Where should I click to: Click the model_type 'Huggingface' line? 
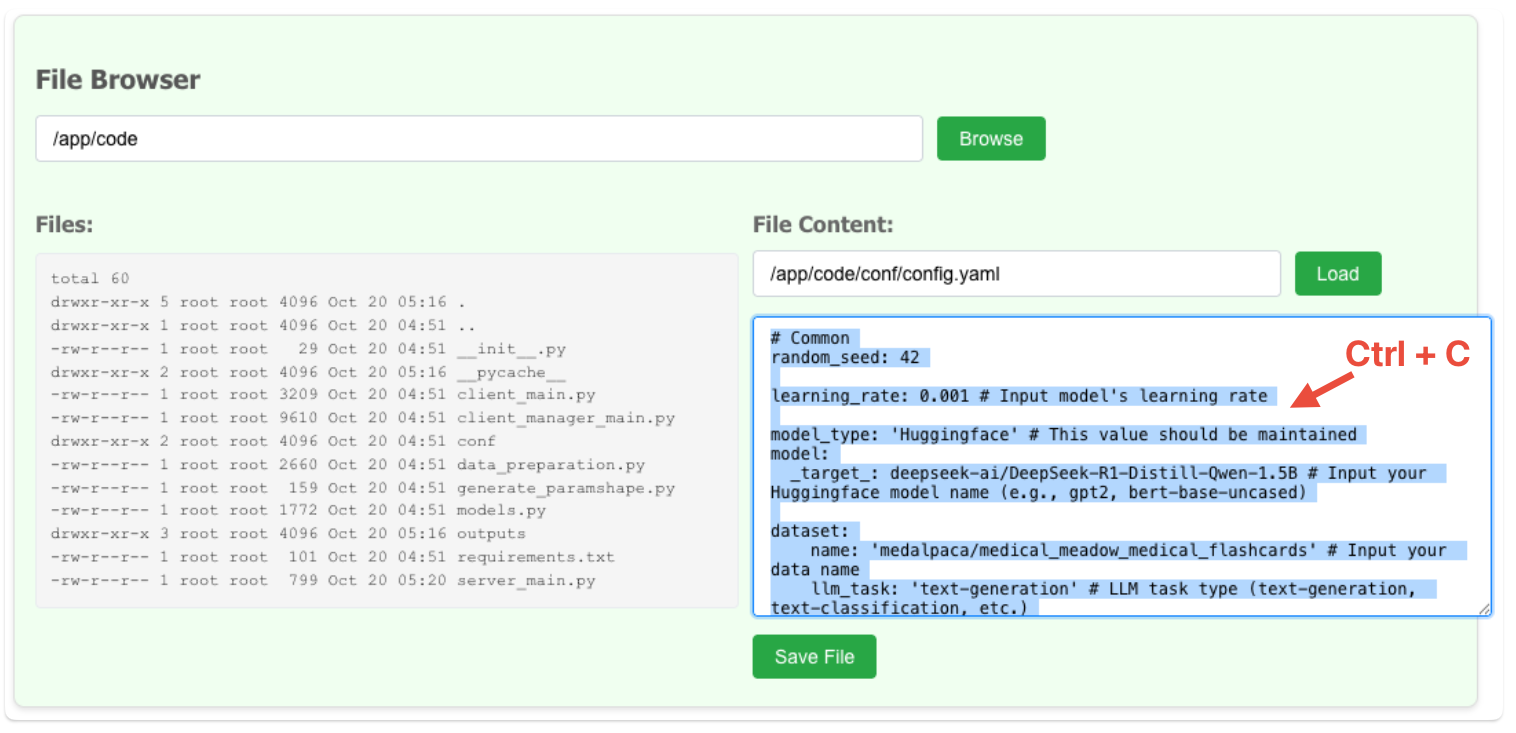1063,434
